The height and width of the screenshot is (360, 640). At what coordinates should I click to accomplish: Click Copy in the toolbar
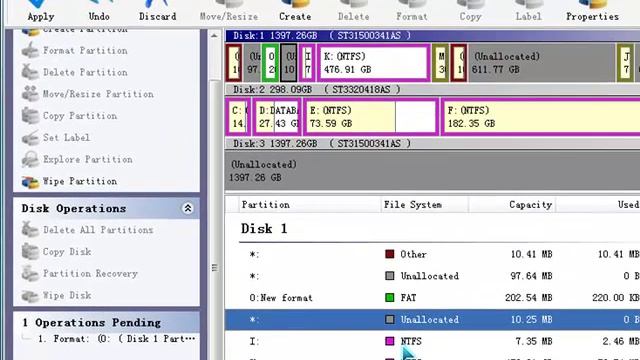(470, 11)
